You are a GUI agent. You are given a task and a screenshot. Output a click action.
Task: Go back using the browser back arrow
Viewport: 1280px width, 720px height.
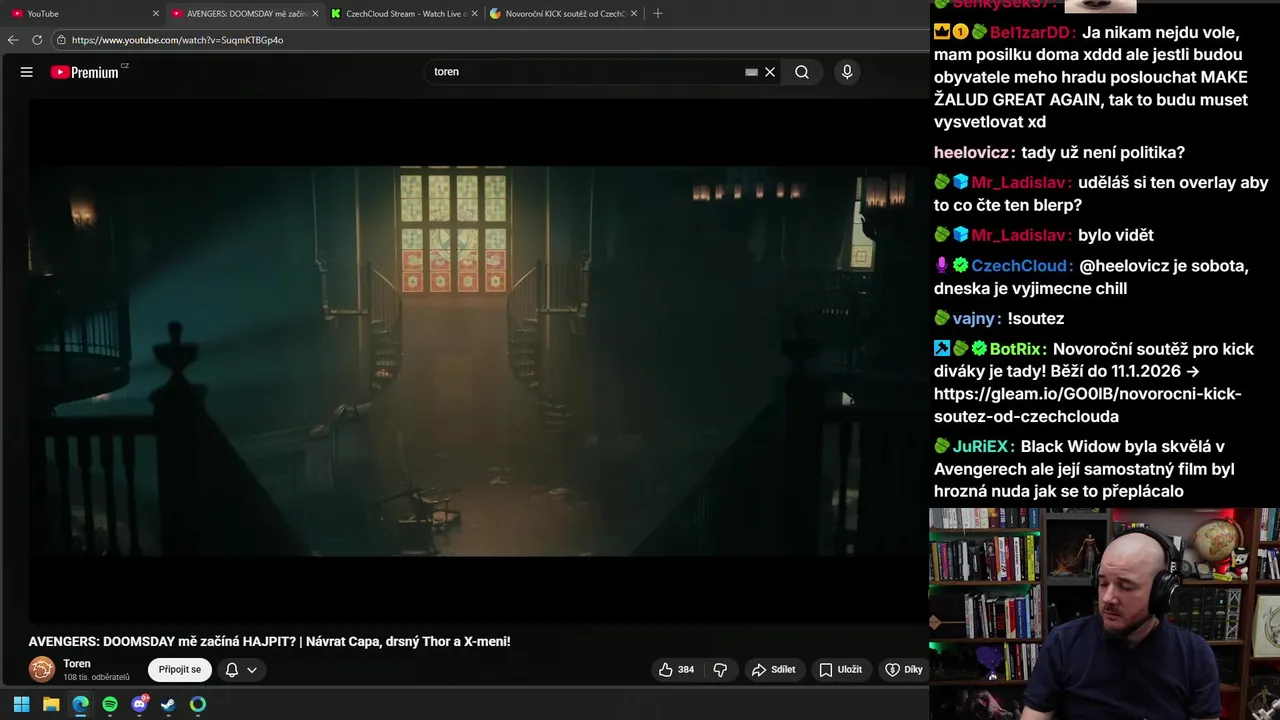click(13, 40)
